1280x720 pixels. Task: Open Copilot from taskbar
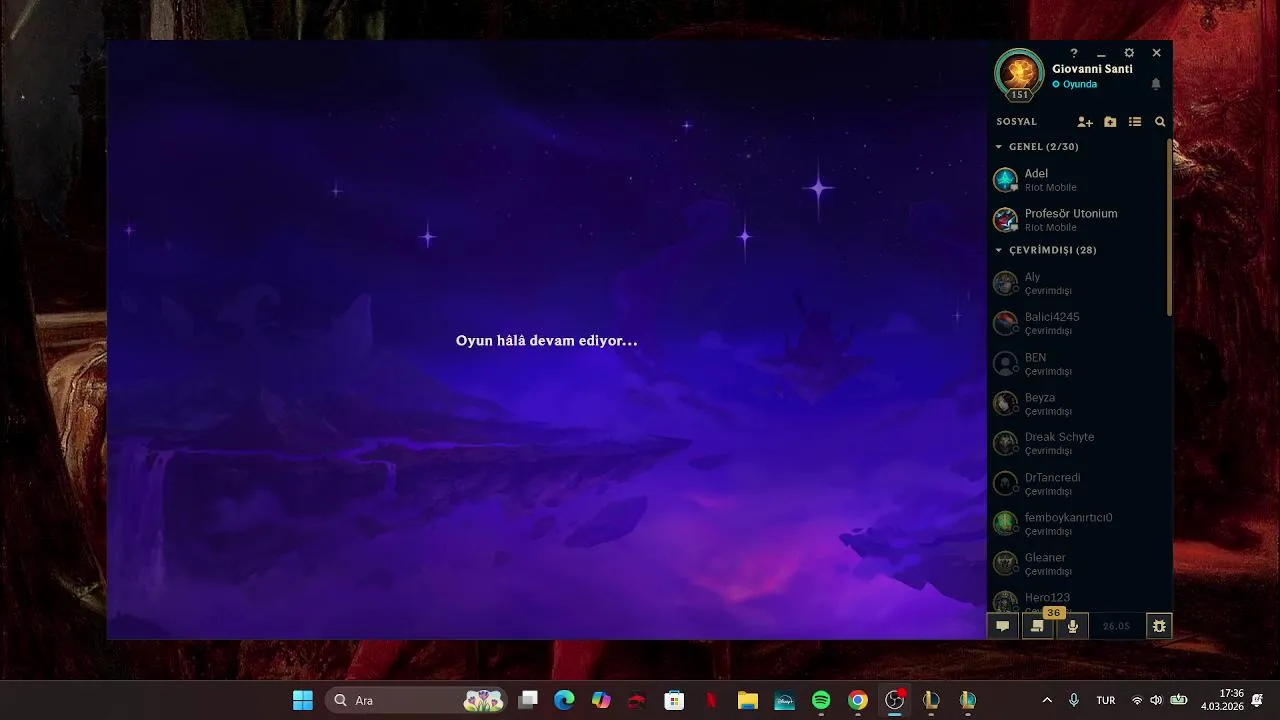(601, 700)
